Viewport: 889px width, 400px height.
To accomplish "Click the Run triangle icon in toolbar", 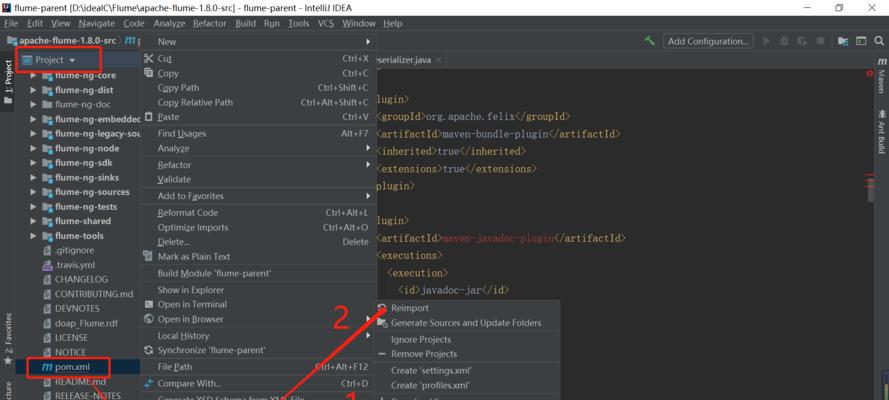I will point(767,41).
